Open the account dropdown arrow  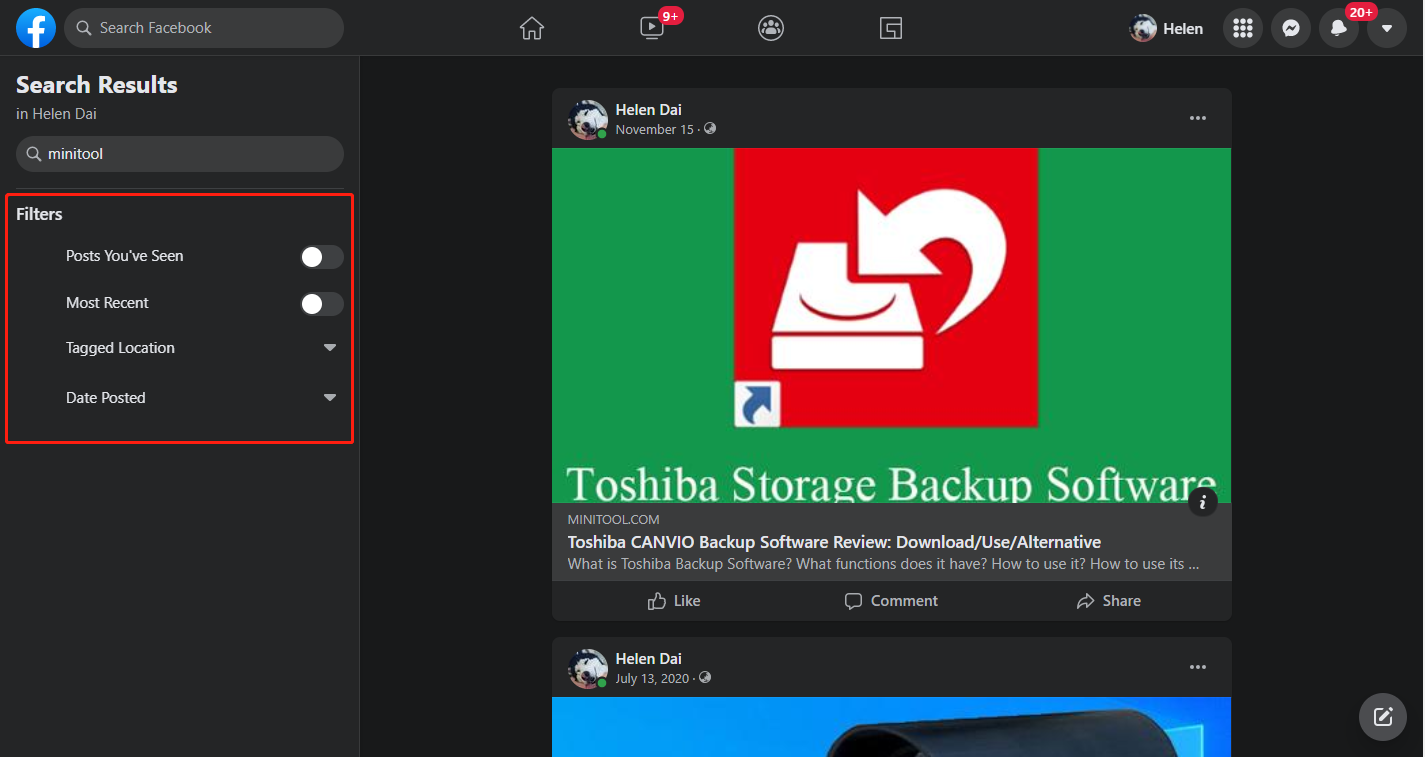(x=1387, y=28)
